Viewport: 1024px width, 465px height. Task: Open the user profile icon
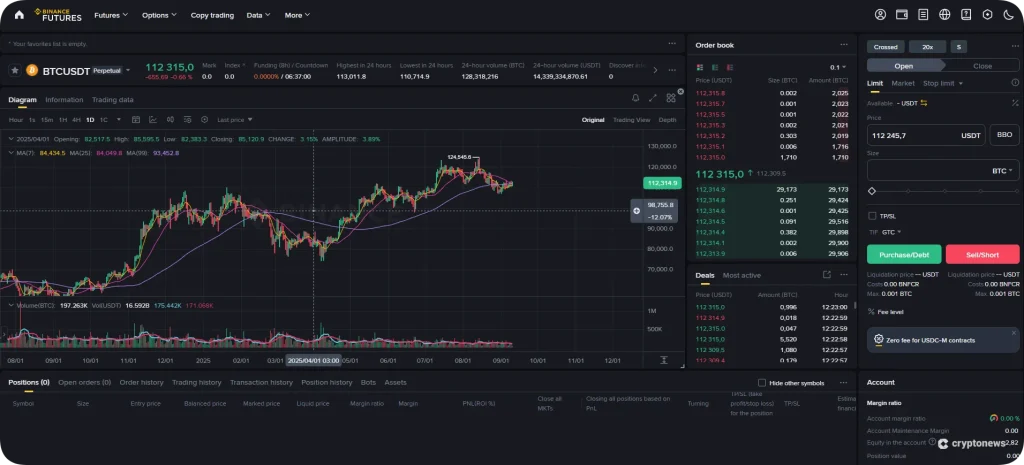tap(880, 15)
